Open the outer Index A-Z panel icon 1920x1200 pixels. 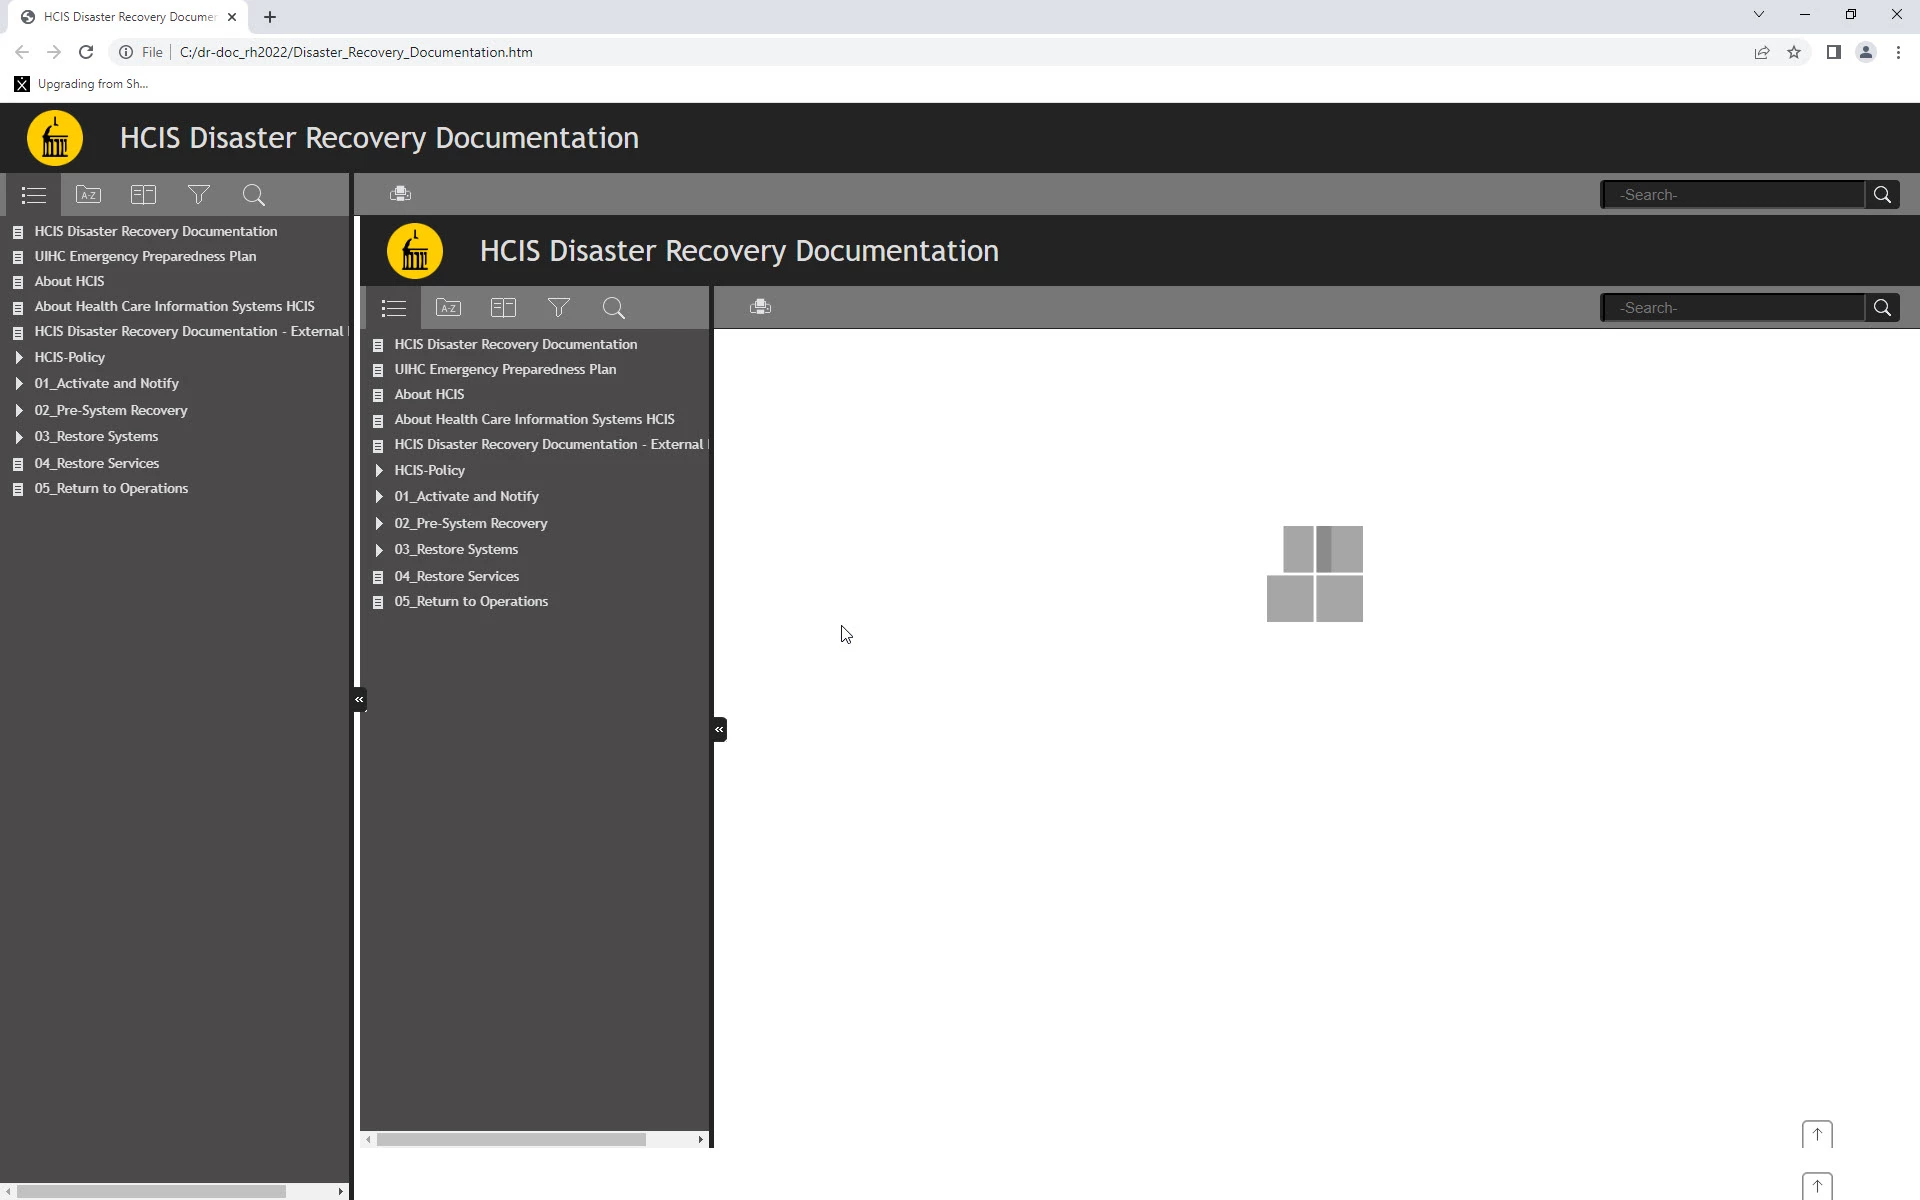88,195
